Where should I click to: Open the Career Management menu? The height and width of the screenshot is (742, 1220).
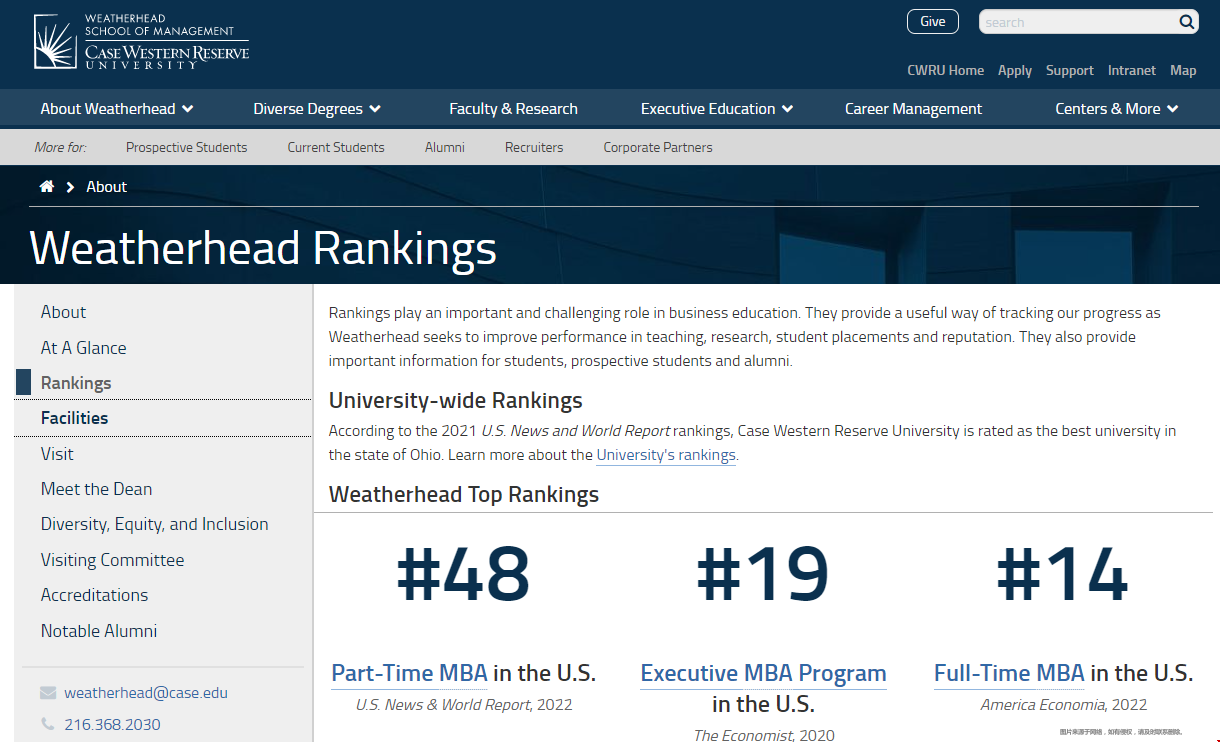(x=913, y=109)
